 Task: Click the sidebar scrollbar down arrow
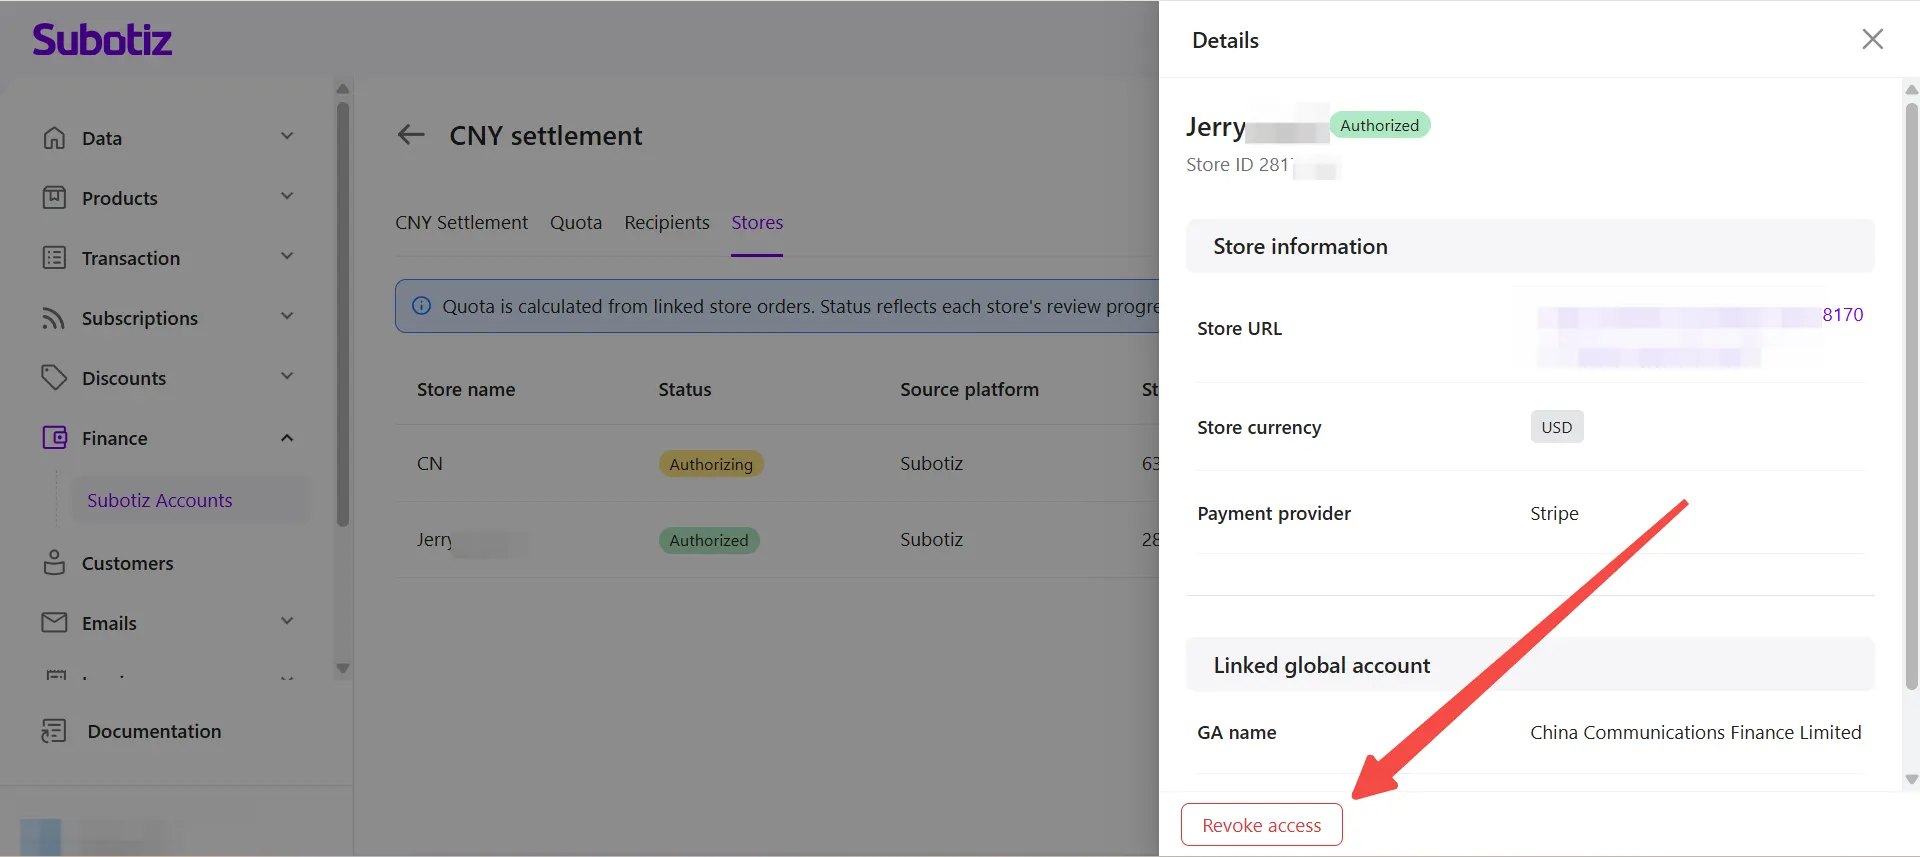tap(343, 668)
